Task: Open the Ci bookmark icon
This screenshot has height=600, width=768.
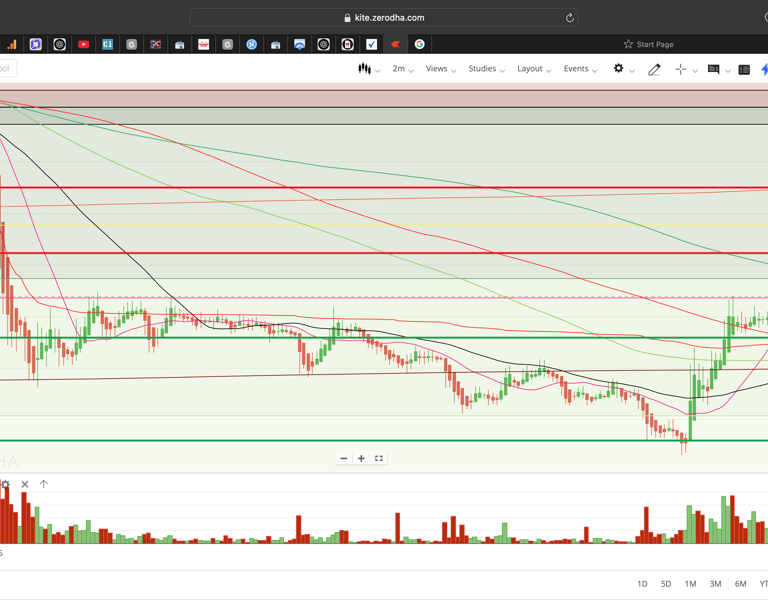Action: pos(107,45)
